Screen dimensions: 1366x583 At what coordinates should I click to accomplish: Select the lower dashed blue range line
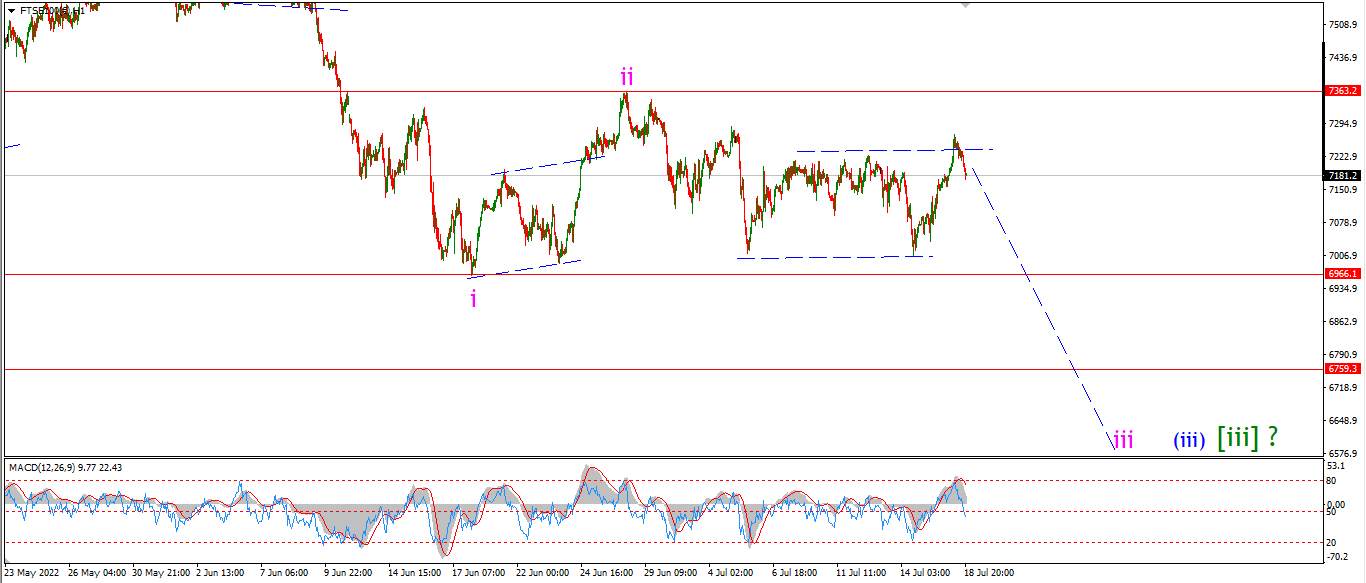coord(835,257)
